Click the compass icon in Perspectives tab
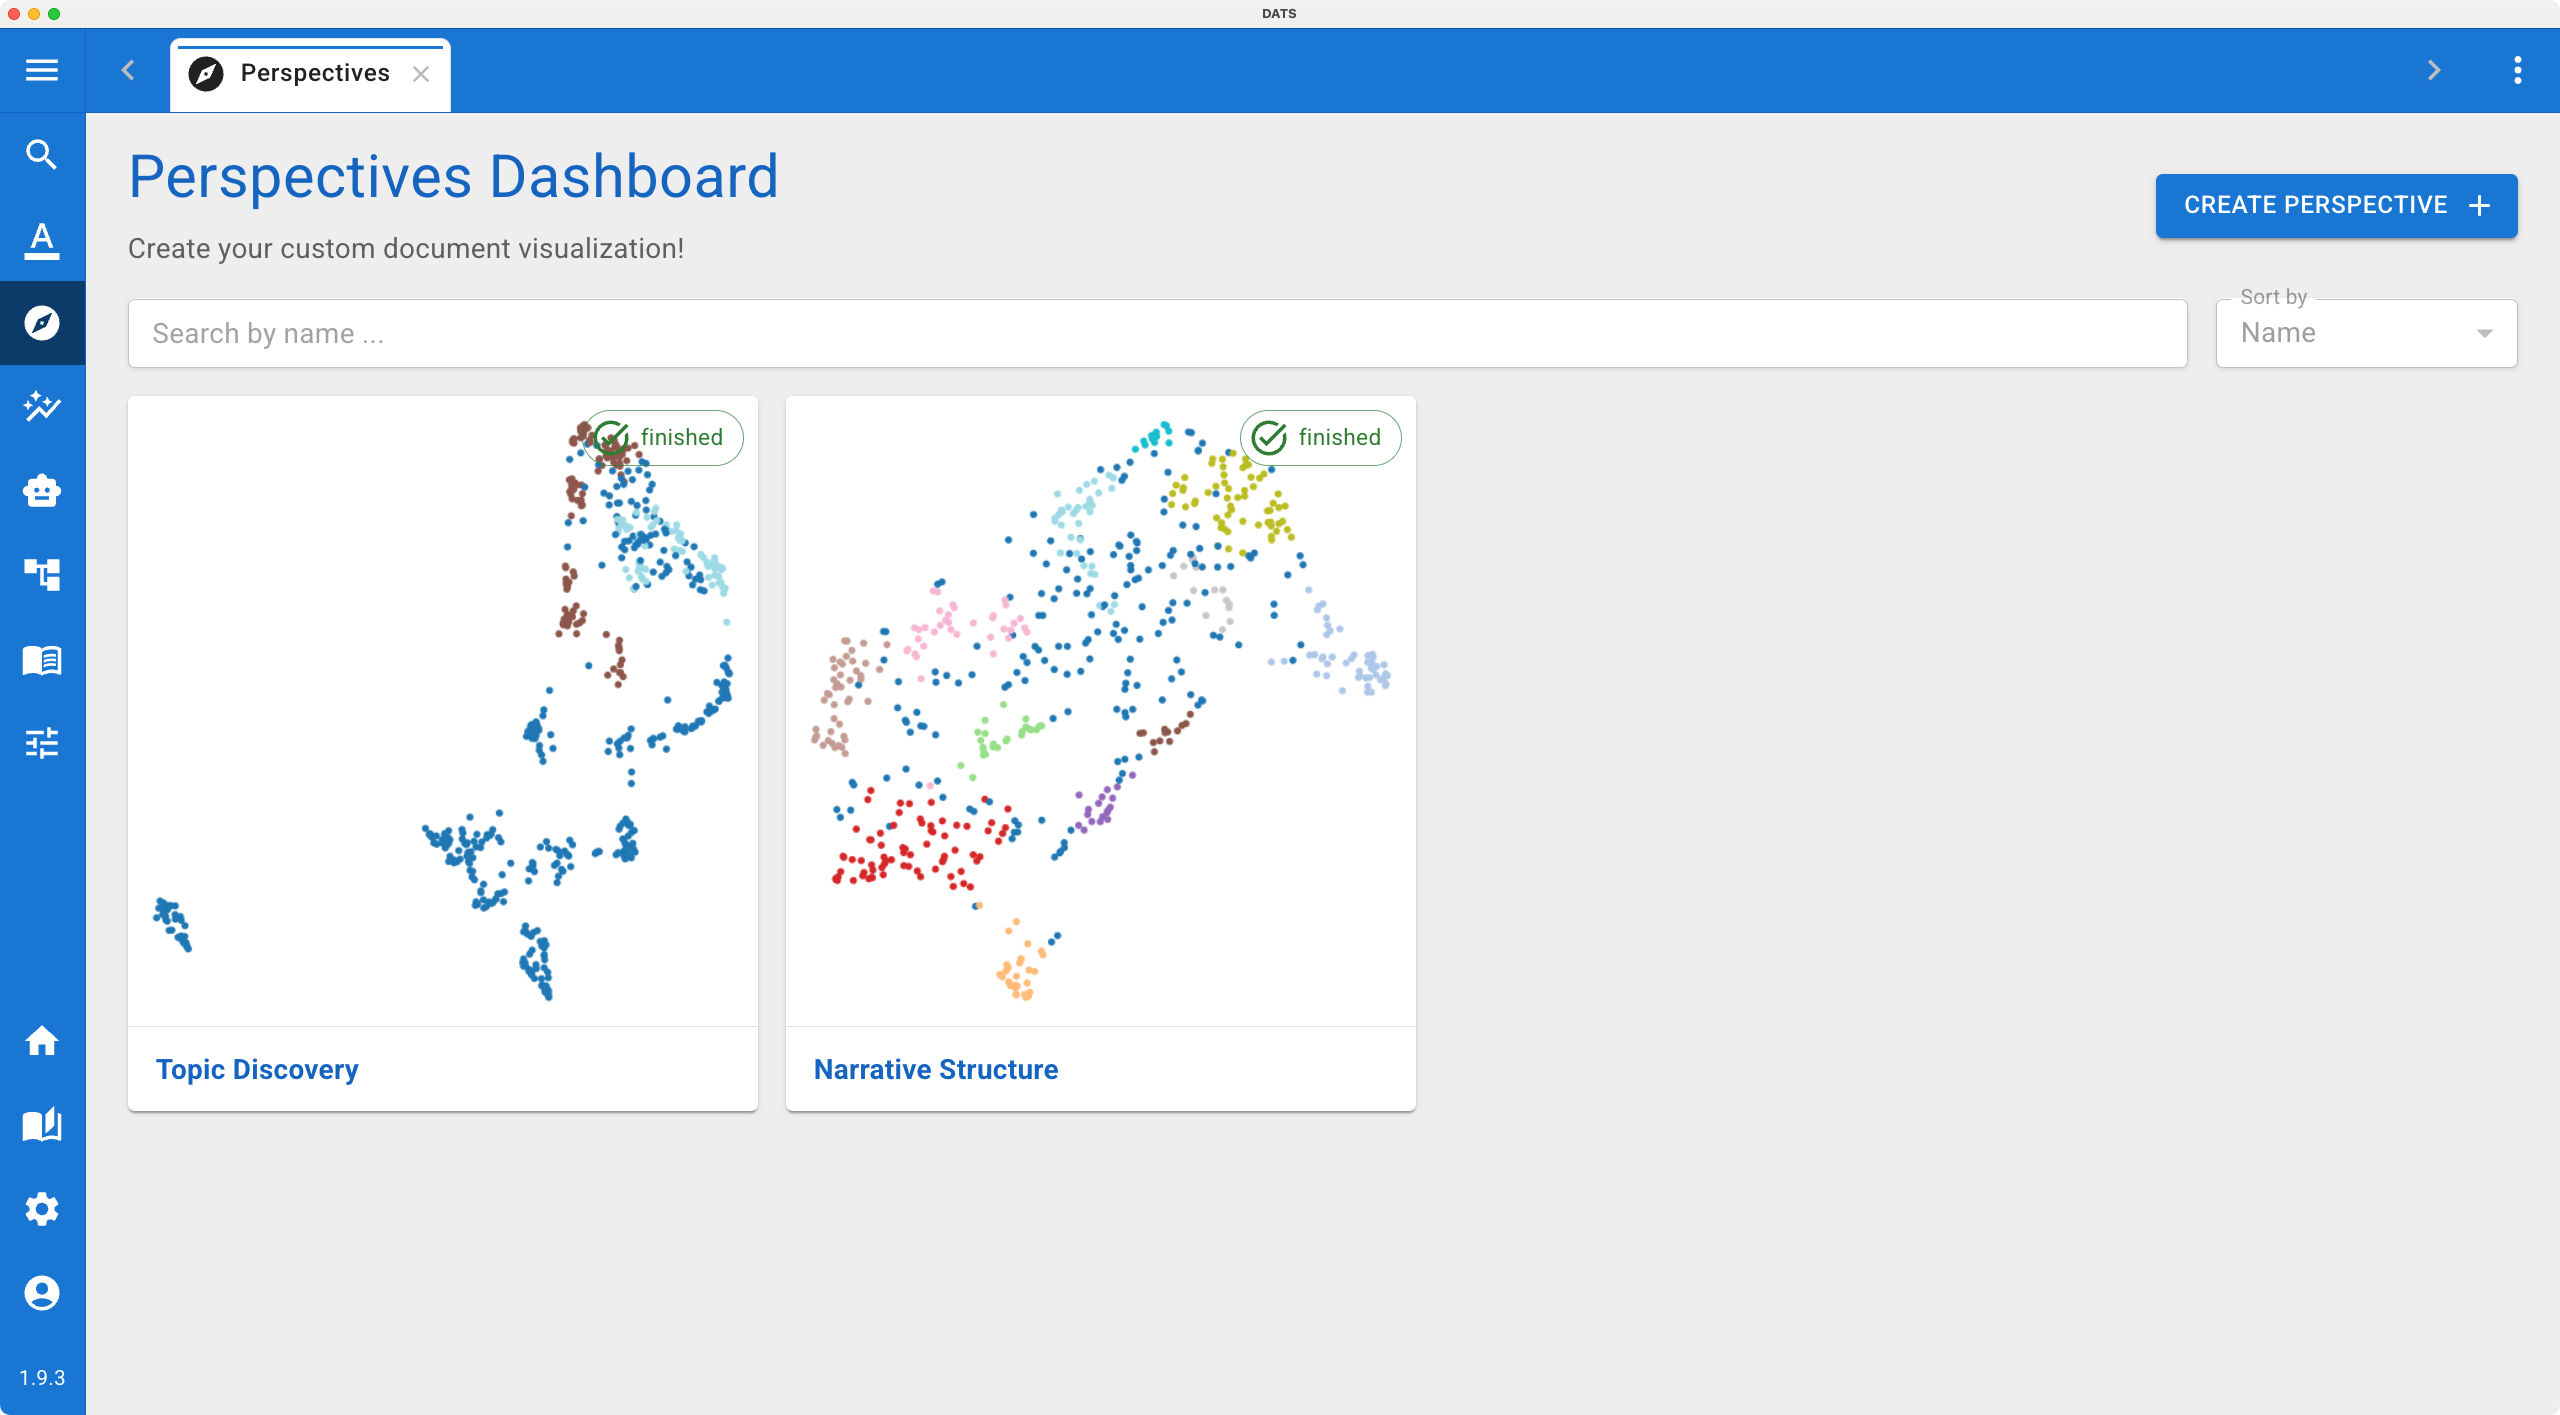This screenshot has height=1415, width=2560. (x=206, y=74)
